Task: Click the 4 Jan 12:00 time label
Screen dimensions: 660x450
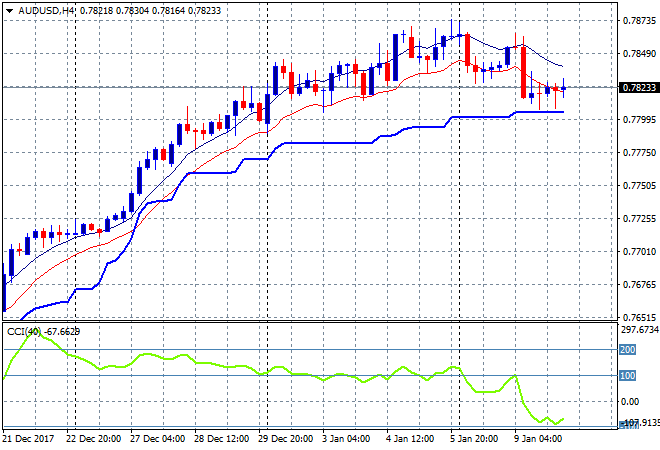Action: [410, 439]
